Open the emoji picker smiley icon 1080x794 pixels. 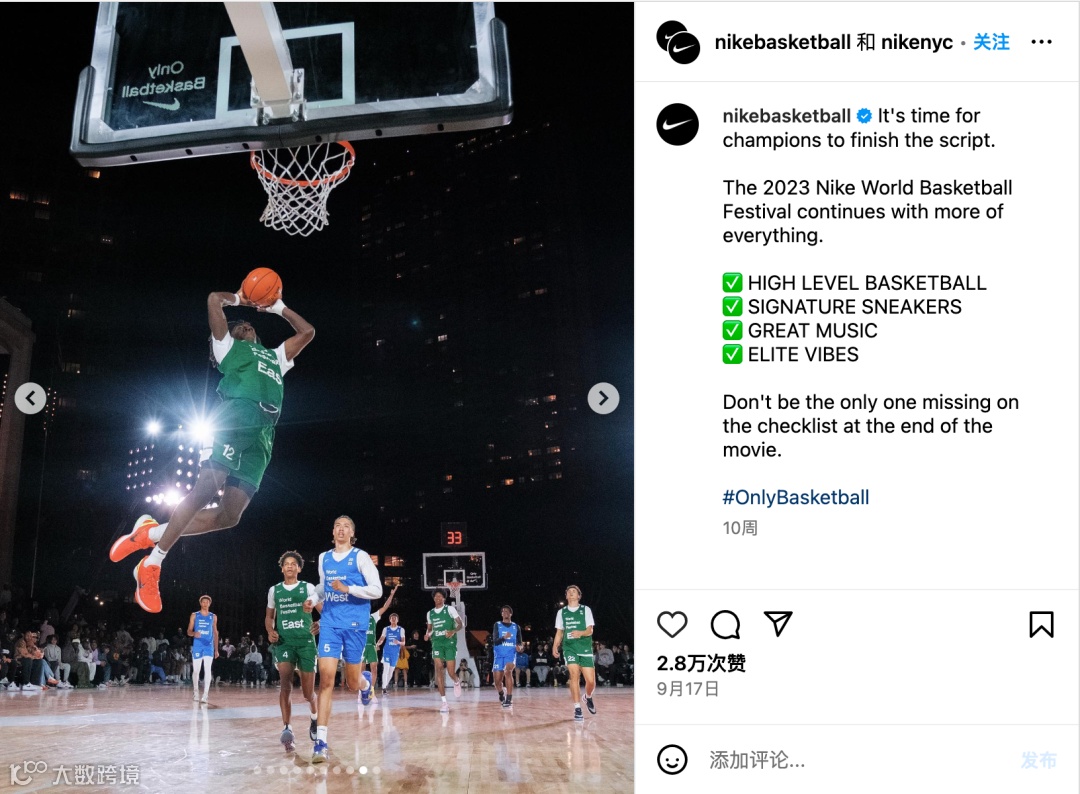pos(672,760)
